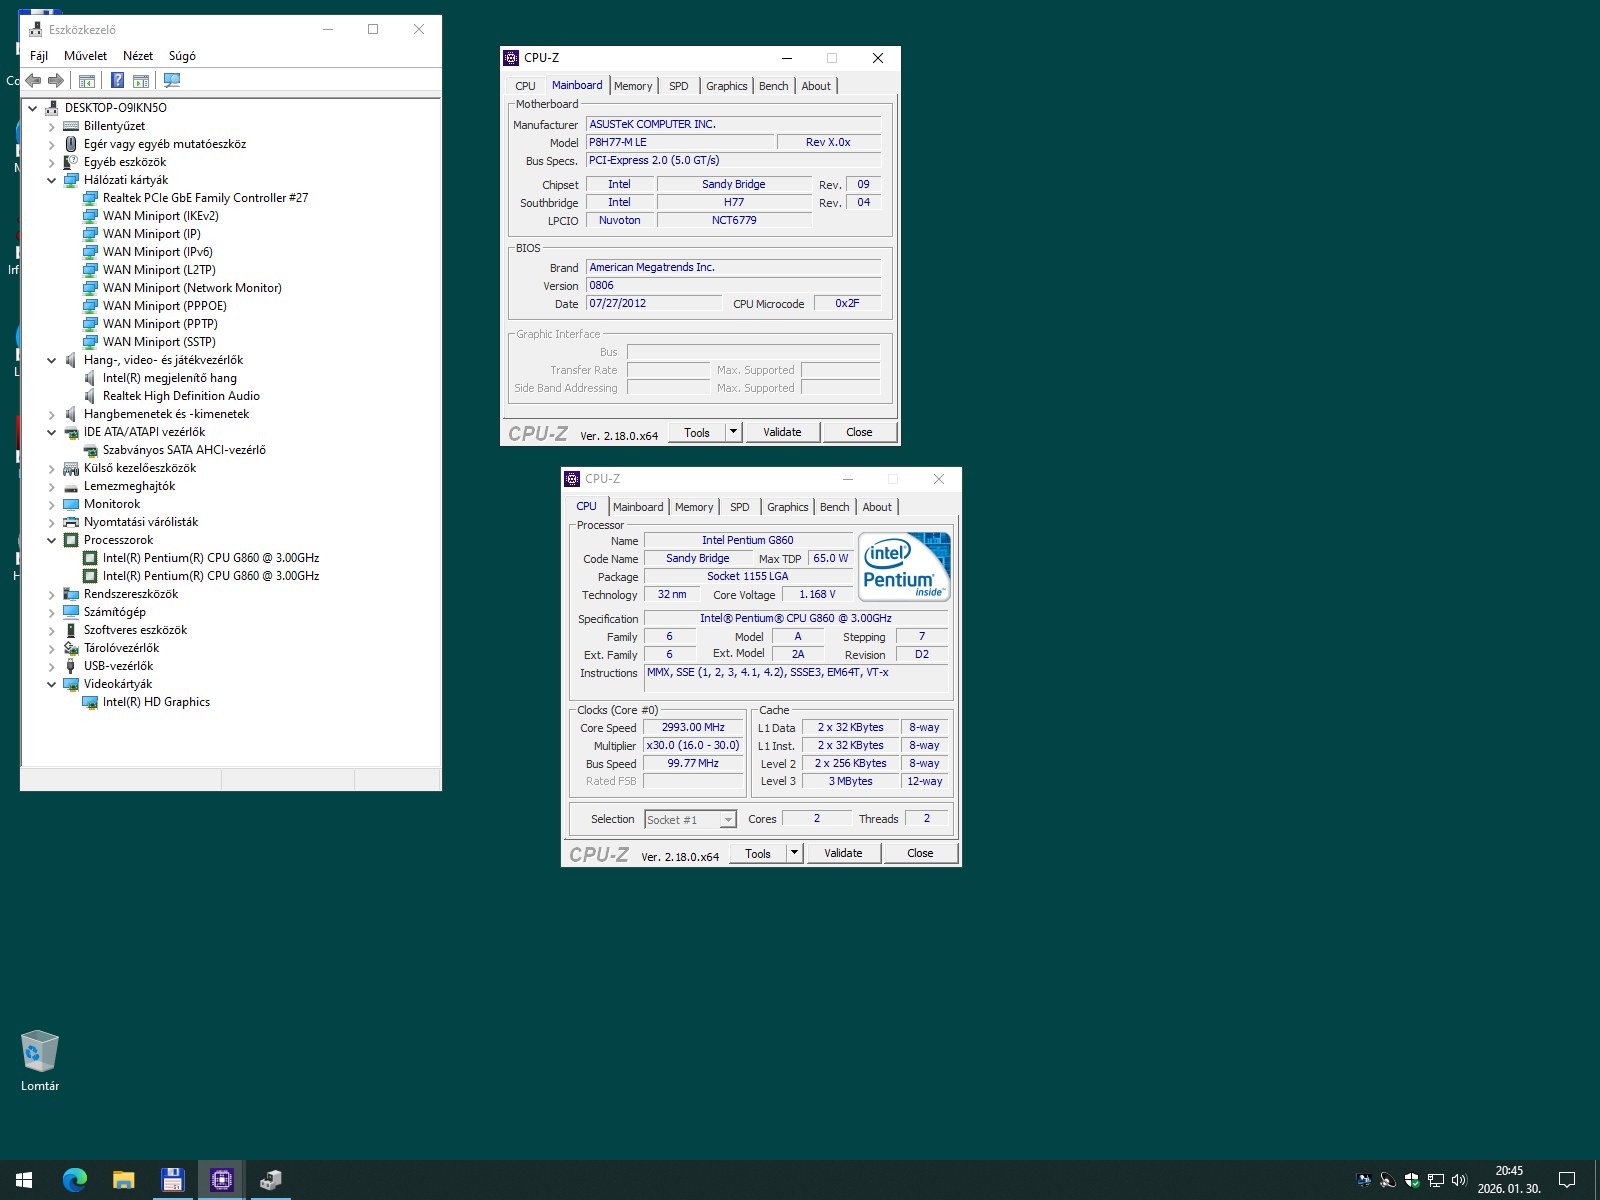This screenshot has width=1600, height=1200.
Task: Expand the Billentyűzet tree node
Action: coord(52,127)
